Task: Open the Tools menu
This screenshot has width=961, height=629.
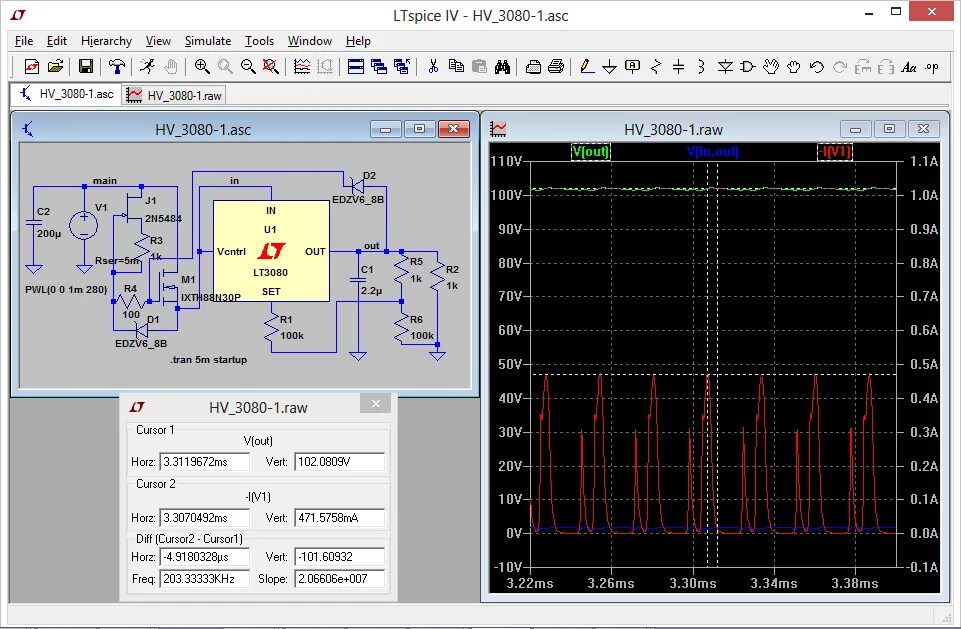Action: pyautogui.click(x=259, y=40)
